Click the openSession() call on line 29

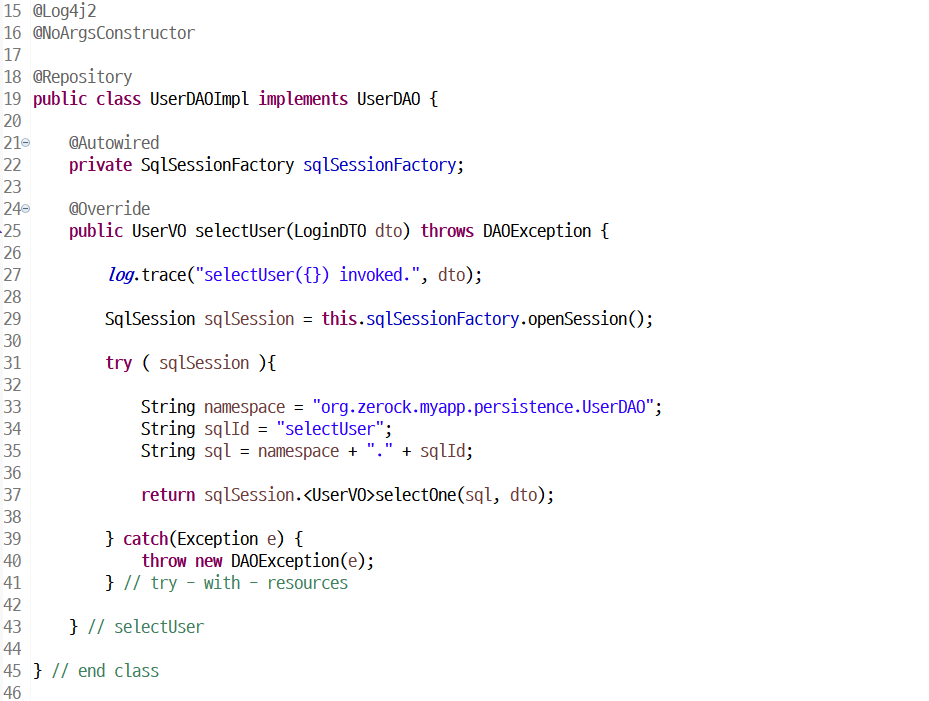point(585,319)
